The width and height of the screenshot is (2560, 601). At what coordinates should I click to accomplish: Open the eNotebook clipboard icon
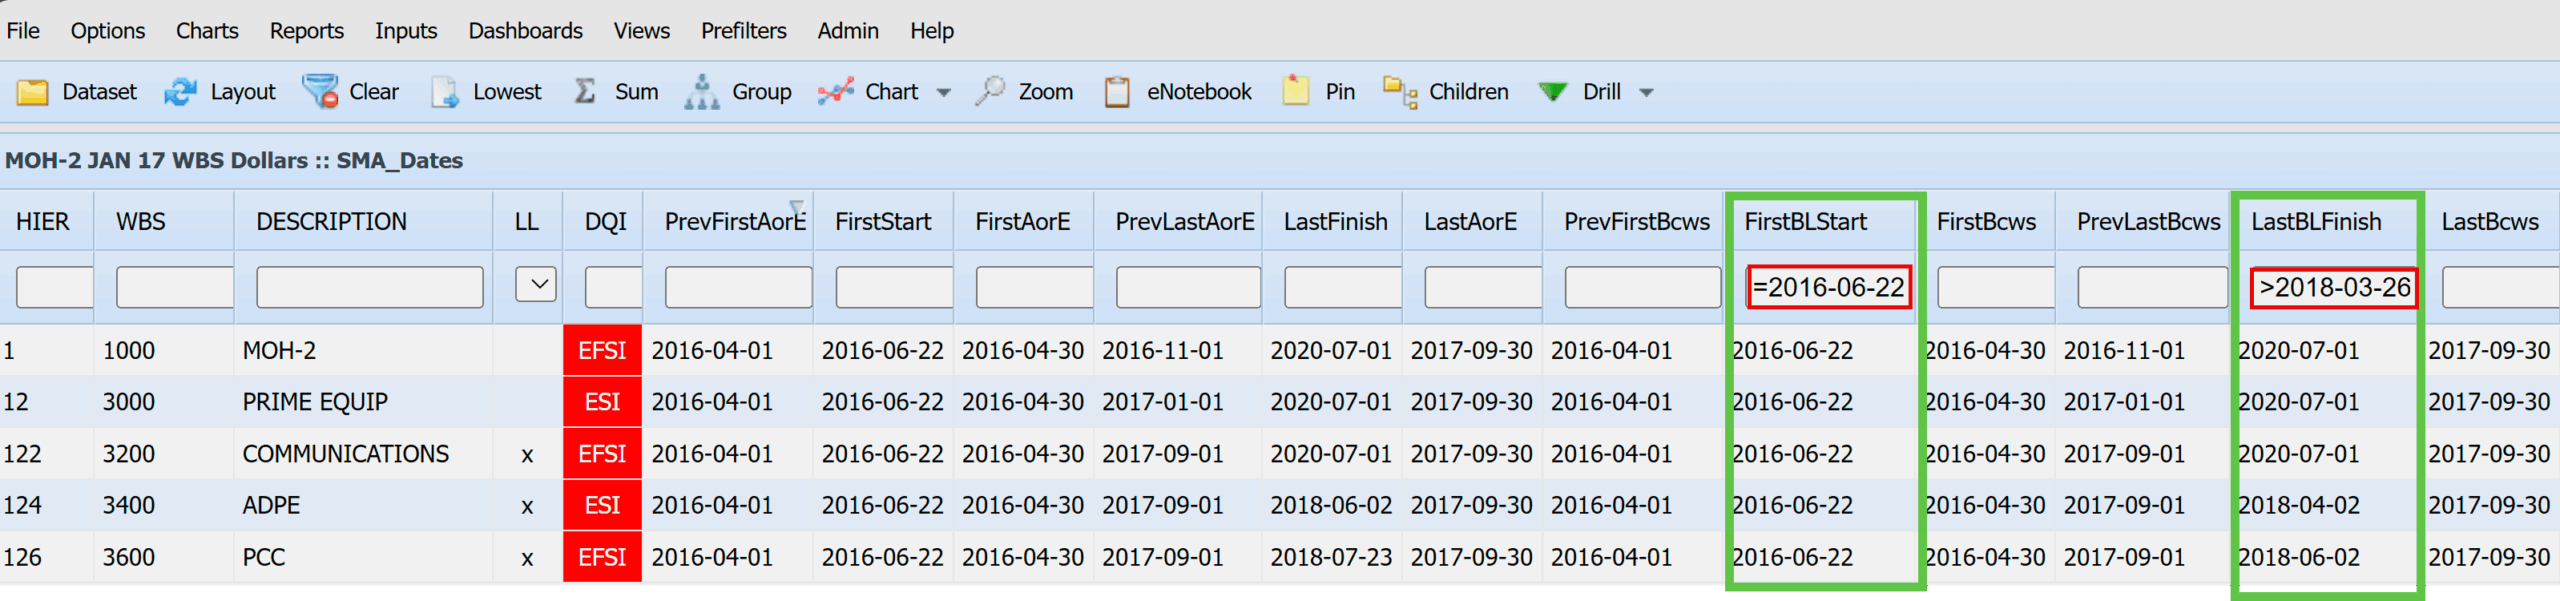1117,92
